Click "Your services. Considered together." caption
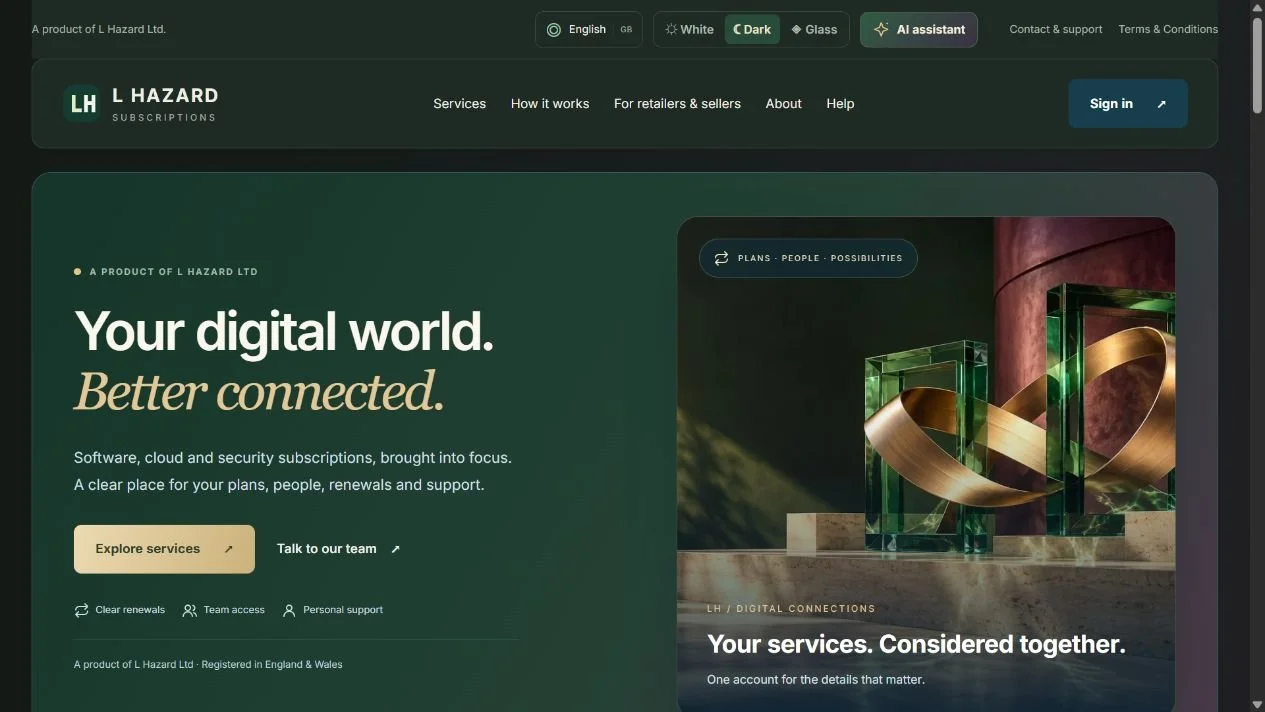The width and height of the screenshot is (1265, 712). 916,645
